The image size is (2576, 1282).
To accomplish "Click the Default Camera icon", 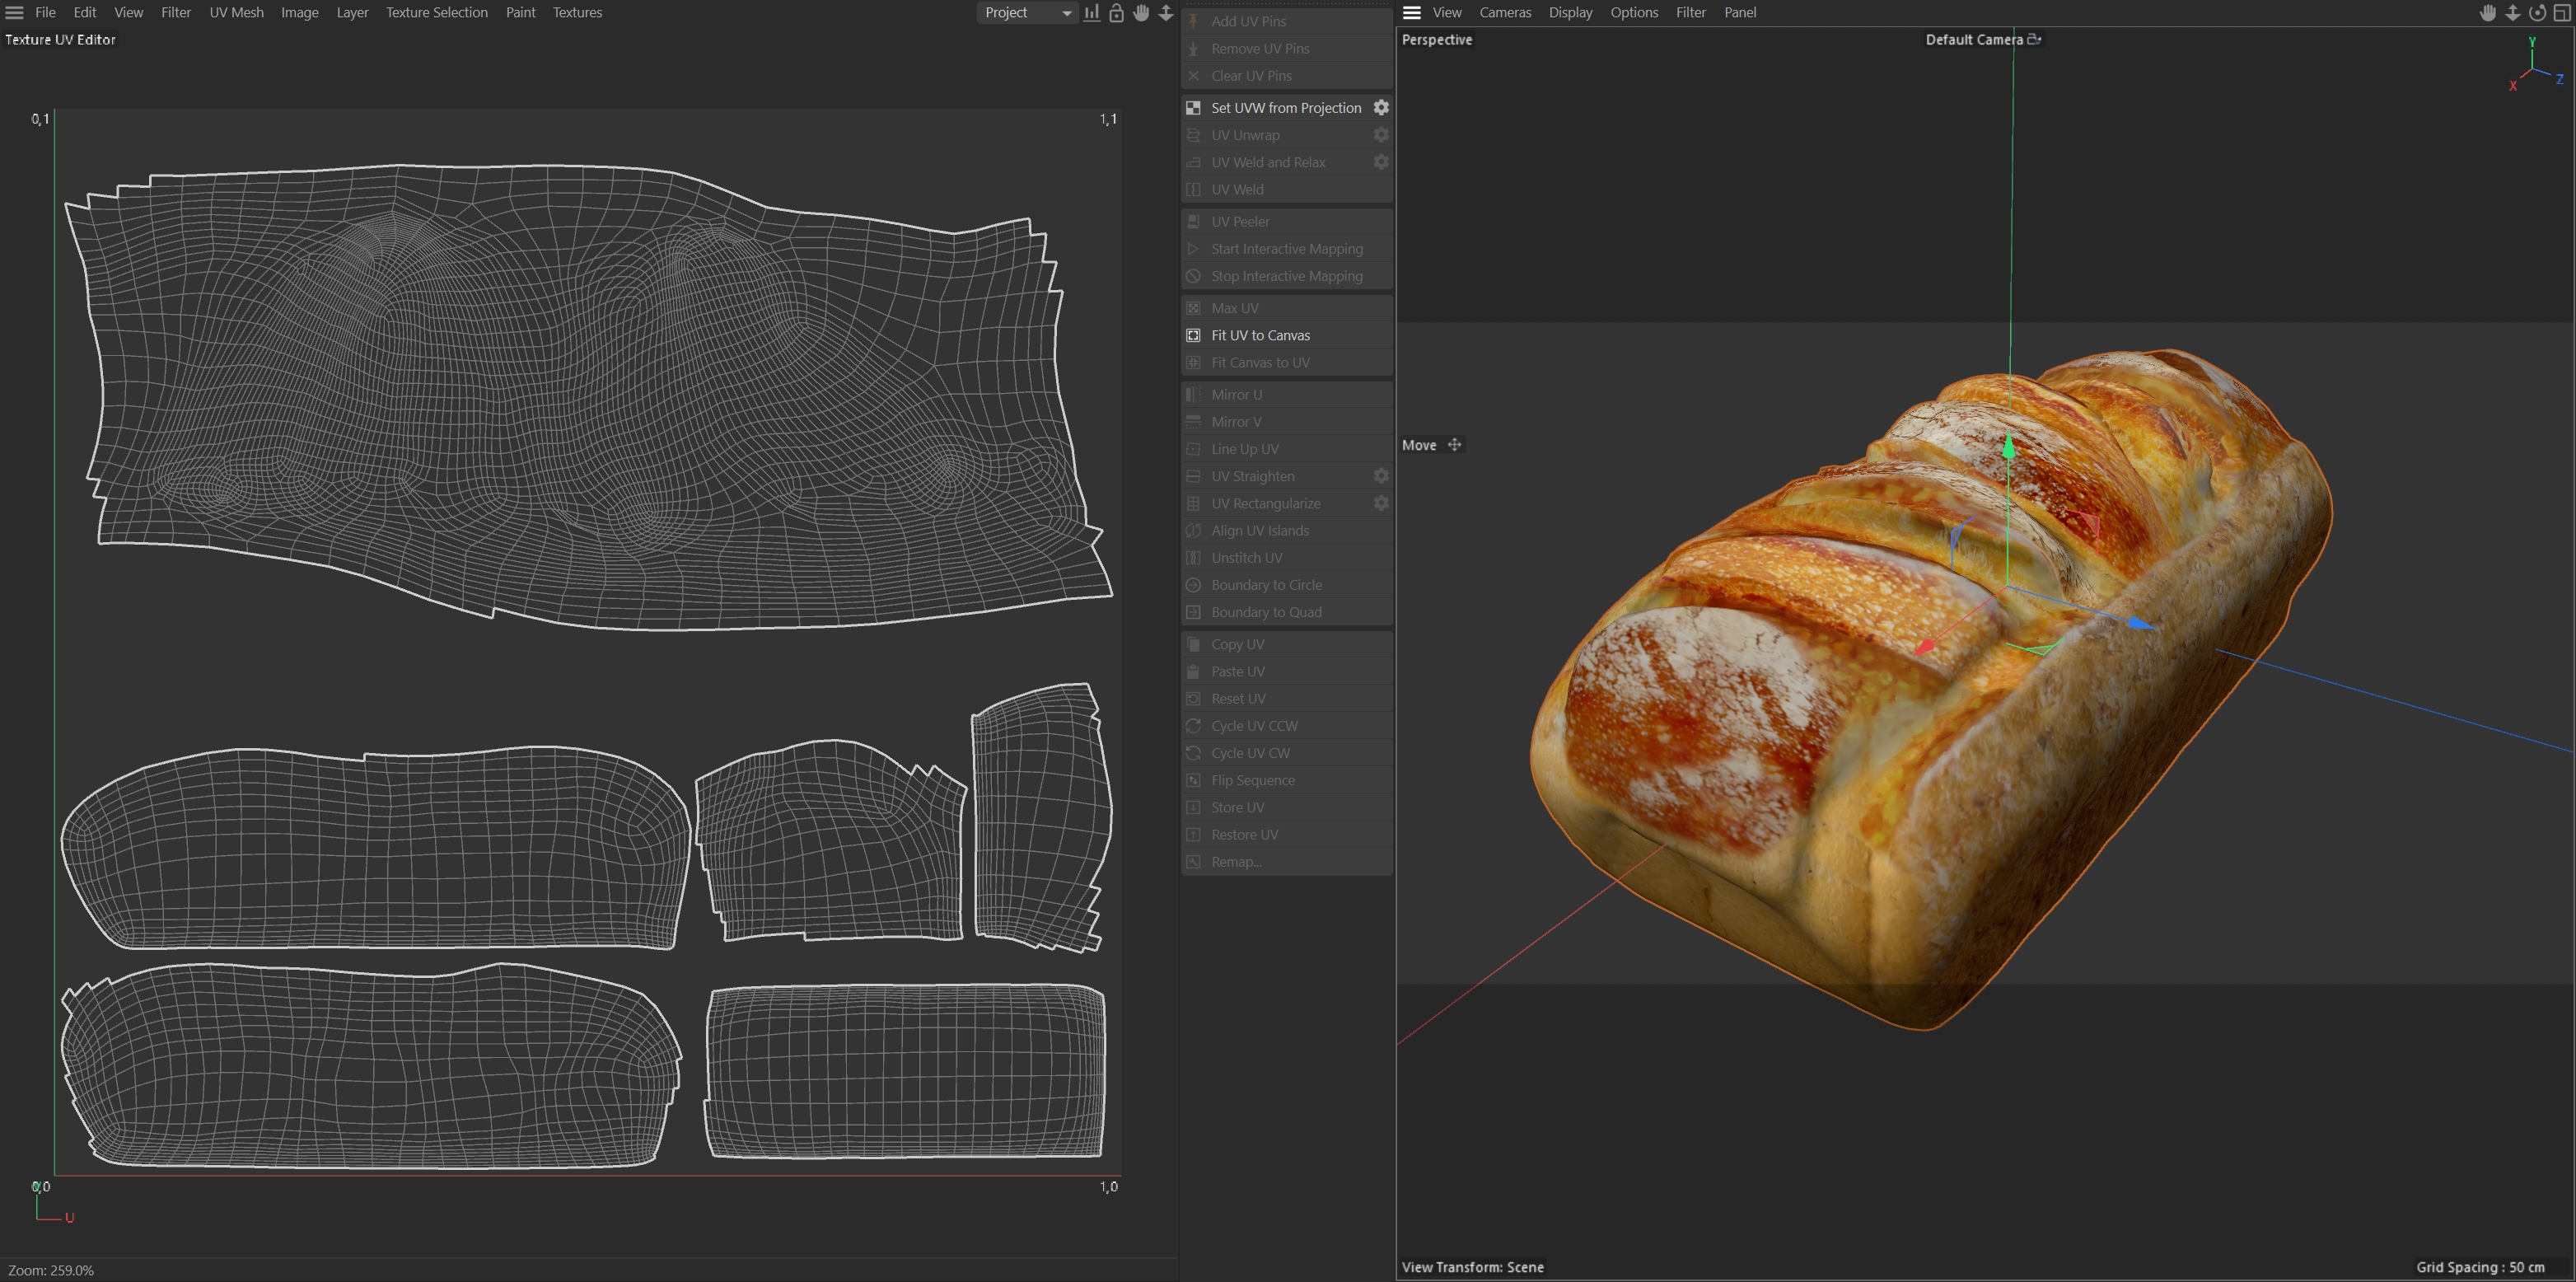I will coord(2034,40).
